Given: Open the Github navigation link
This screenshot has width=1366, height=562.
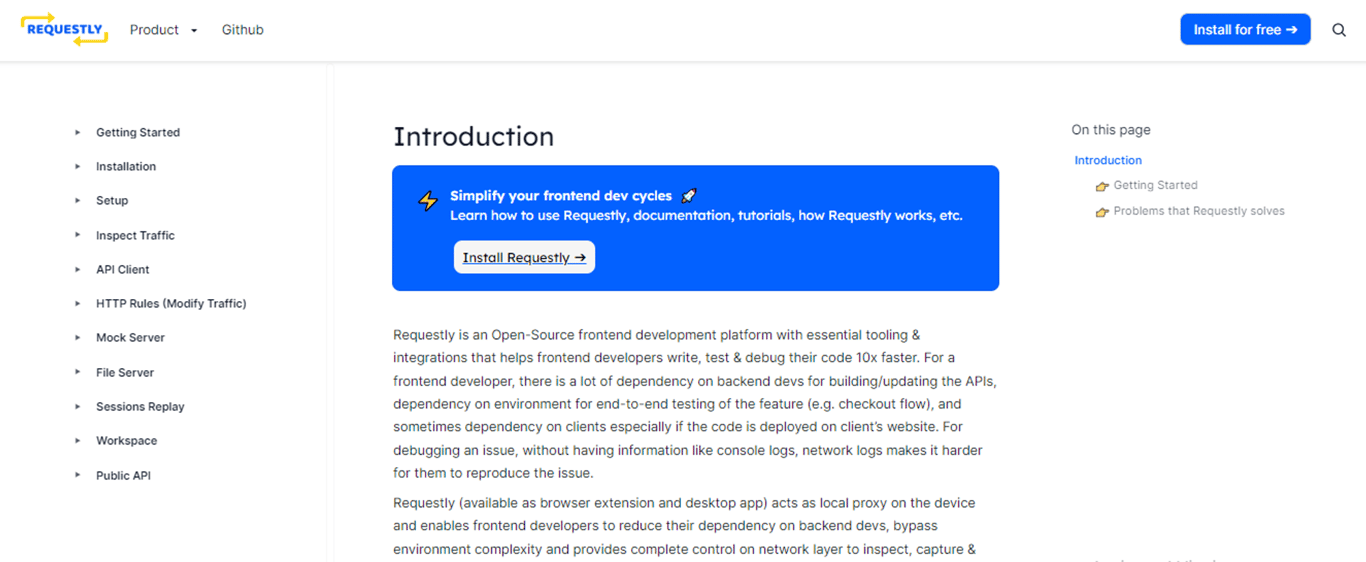Looking at the screenshot, I should [x=243, y=30].
